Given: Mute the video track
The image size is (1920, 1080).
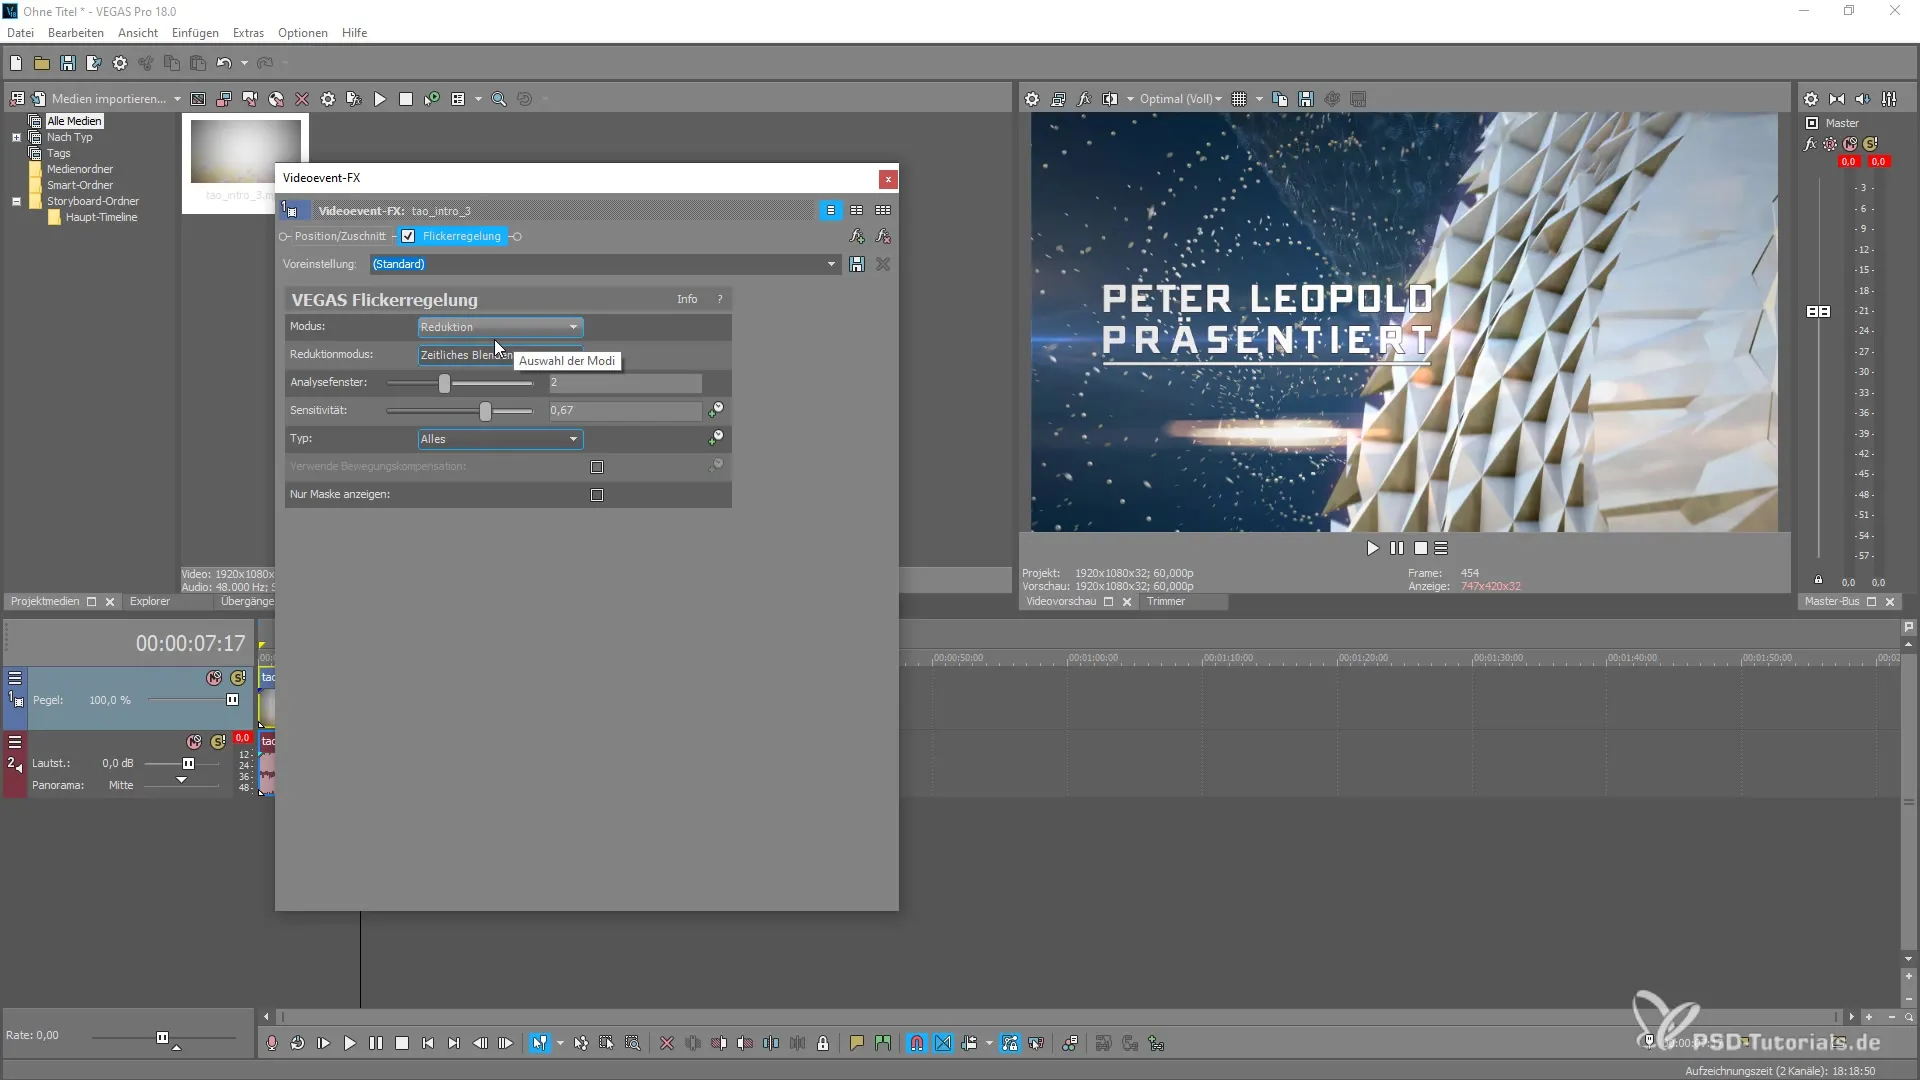Looking at the screenshot, I should [214, 678].
